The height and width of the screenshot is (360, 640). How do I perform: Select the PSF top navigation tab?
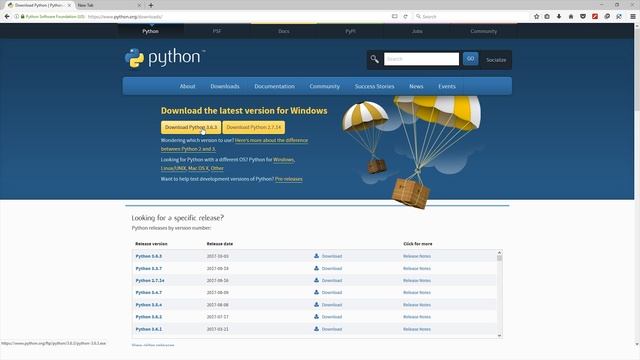pyautogui.click(x=217, y=31)
